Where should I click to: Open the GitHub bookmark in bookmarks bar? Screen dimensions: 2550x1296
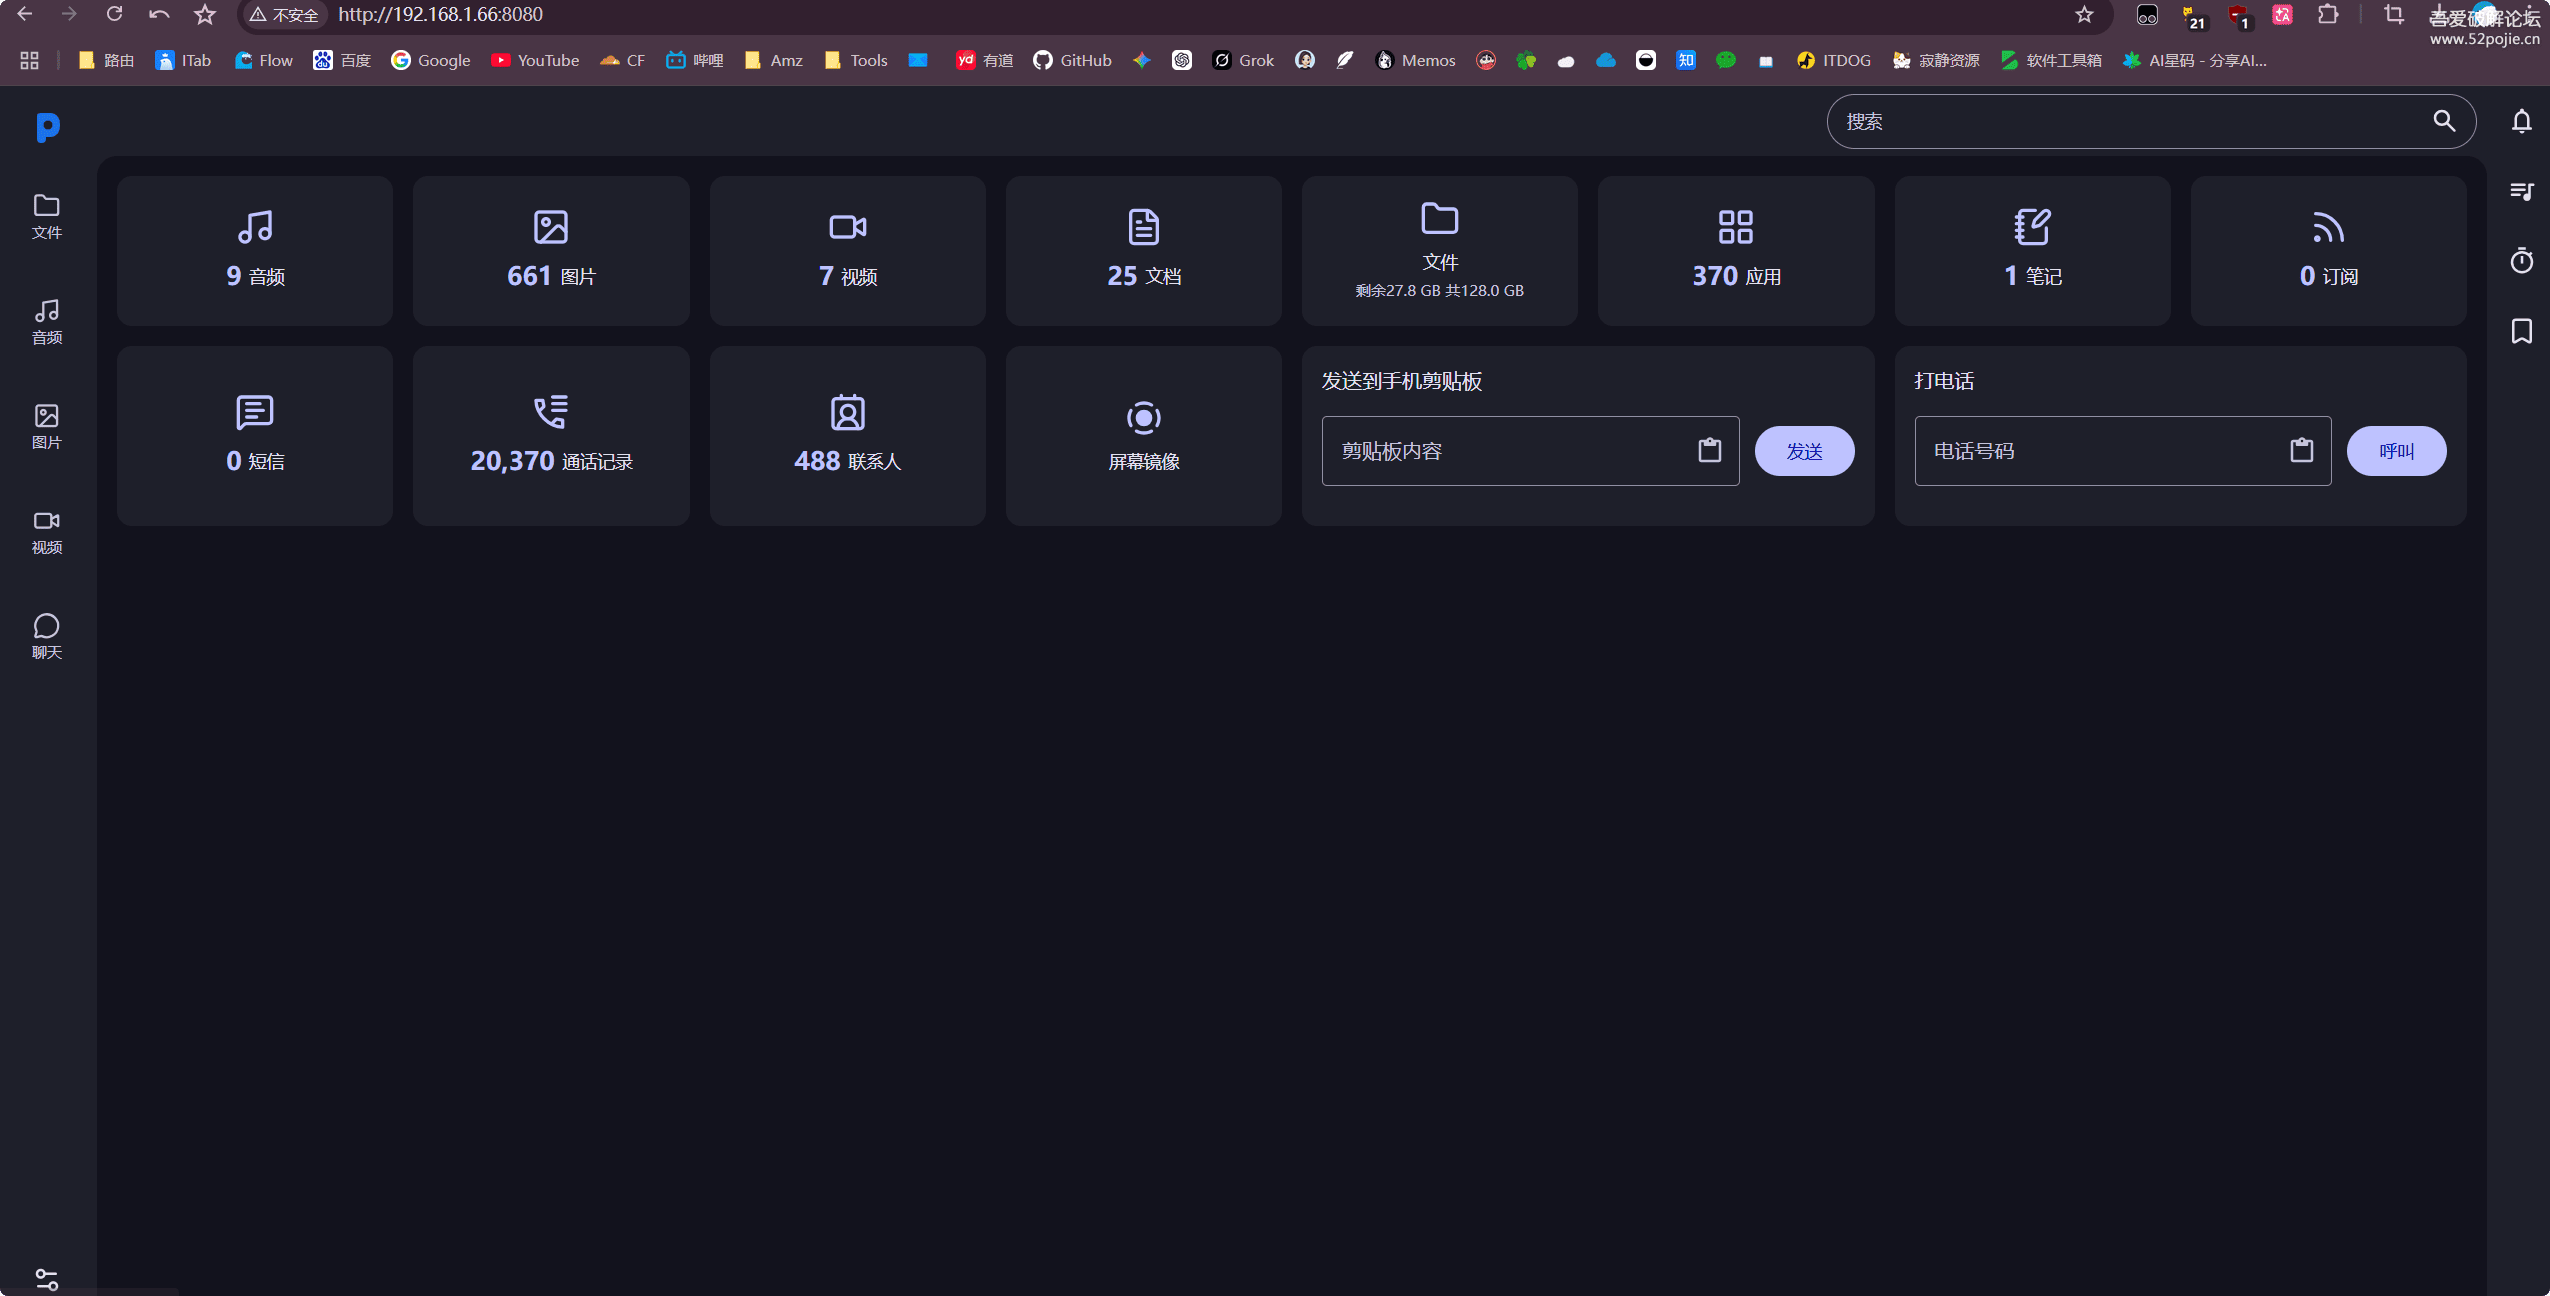[1072, 60]
